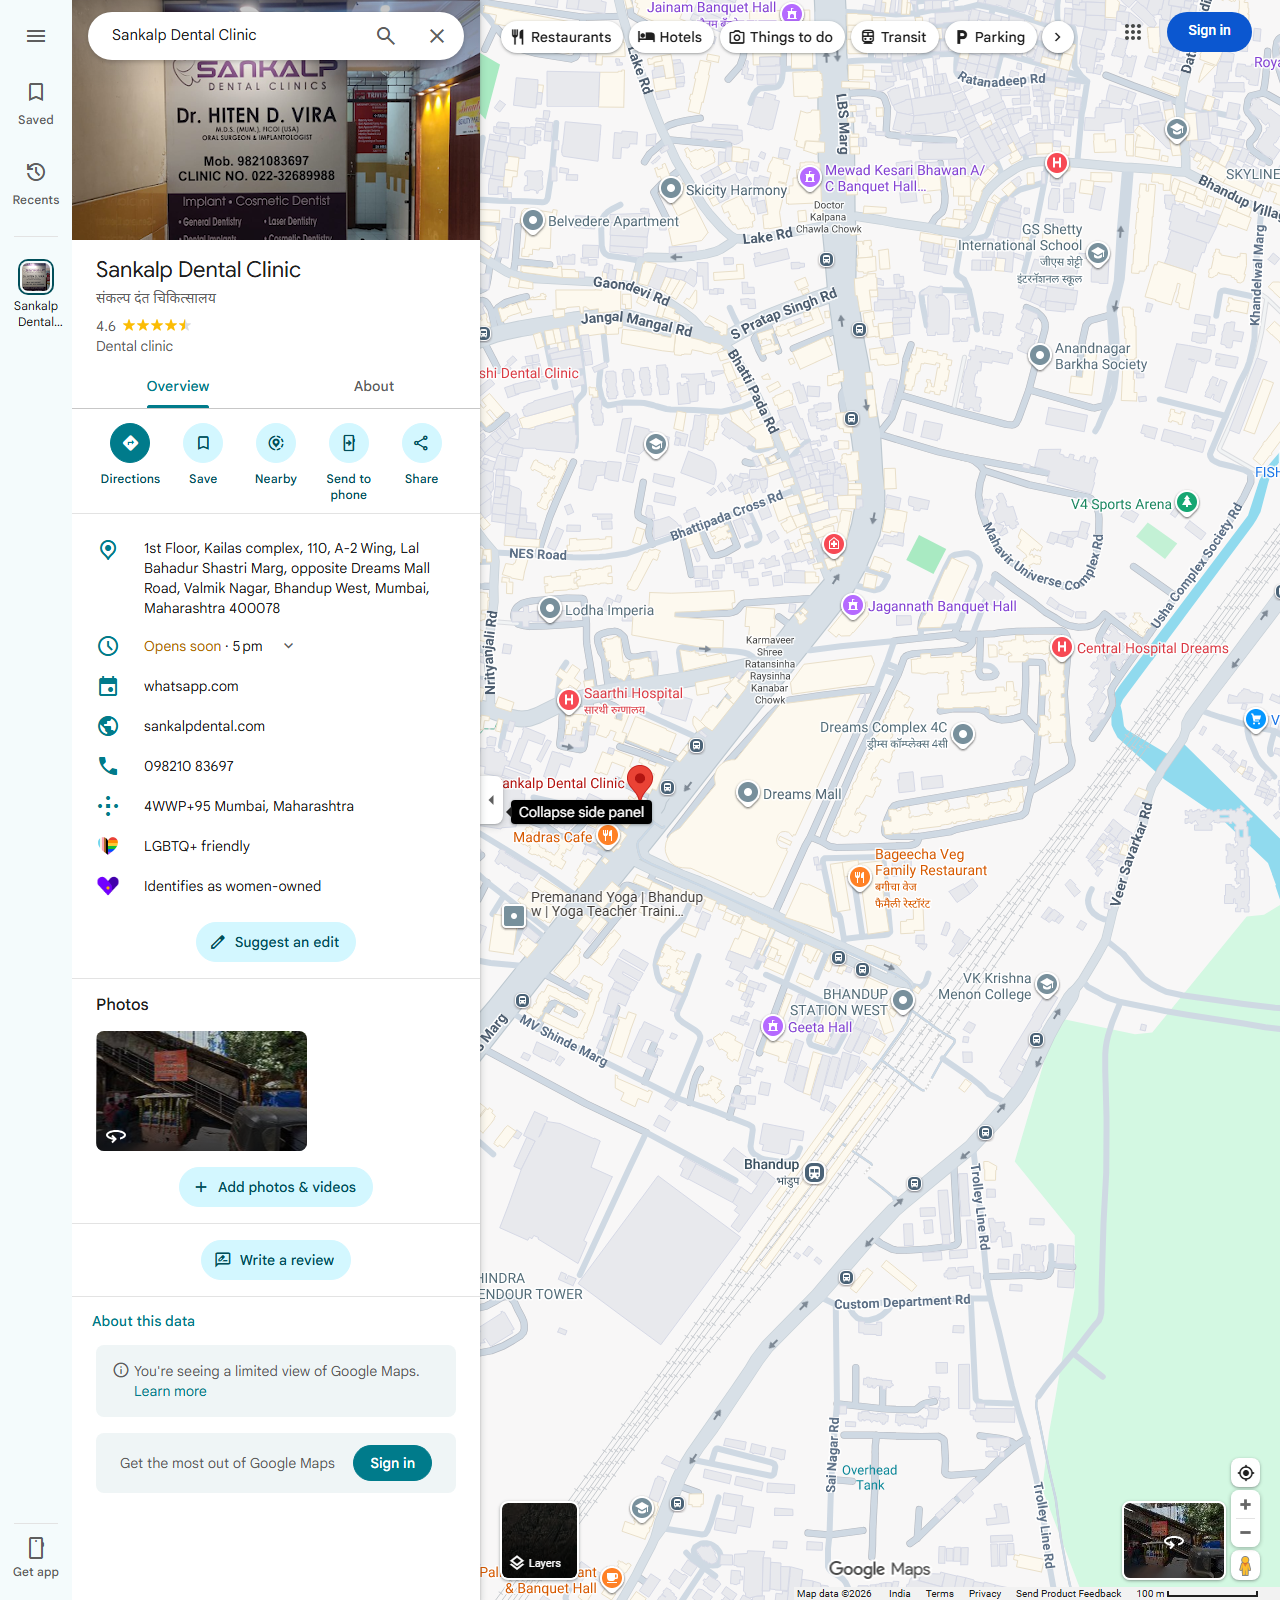The width and height of the screenshot is (1280, 1600).
Task: Open sankalpdental.com website link
Action: (x=204, y=726)
